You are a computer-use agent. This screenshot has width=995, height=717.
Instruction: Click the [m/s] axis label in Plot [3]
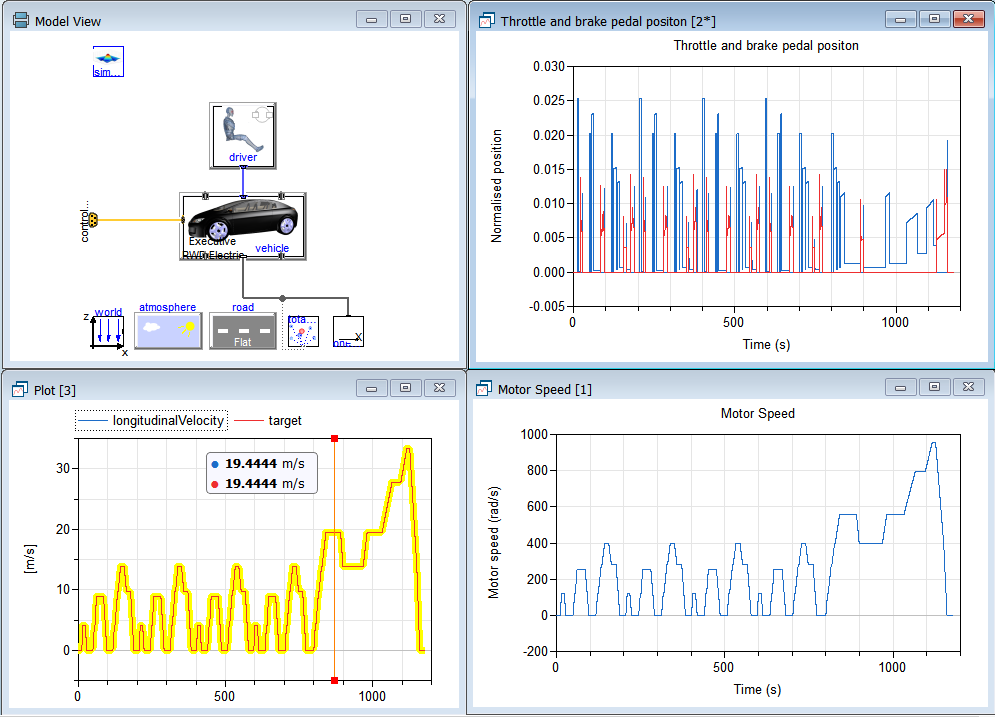[x=29, y=559]
